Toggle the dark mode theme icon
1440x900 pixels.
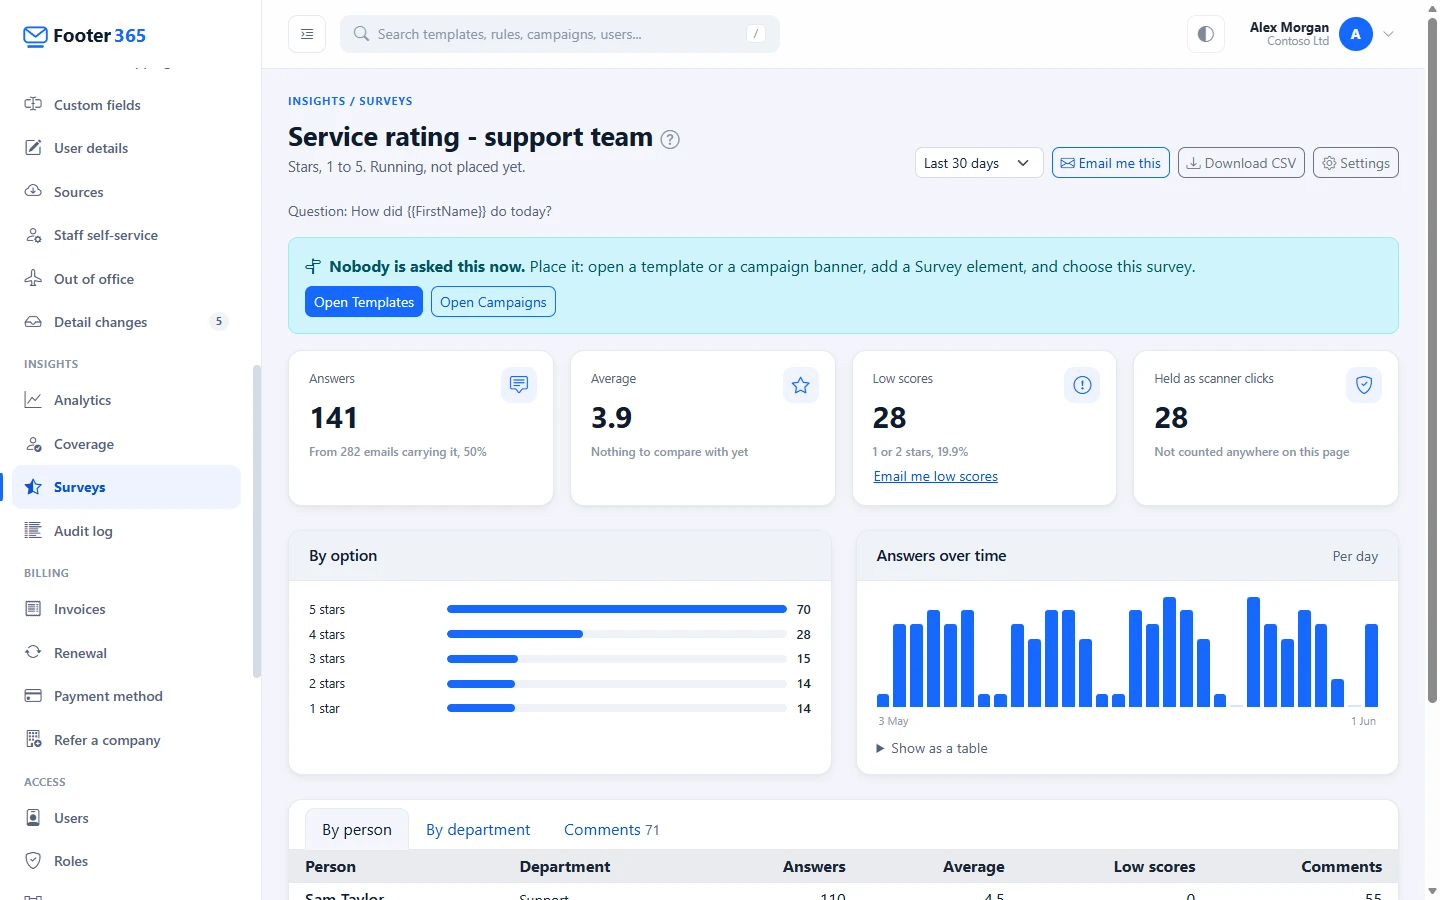[x=1206, y=34]
